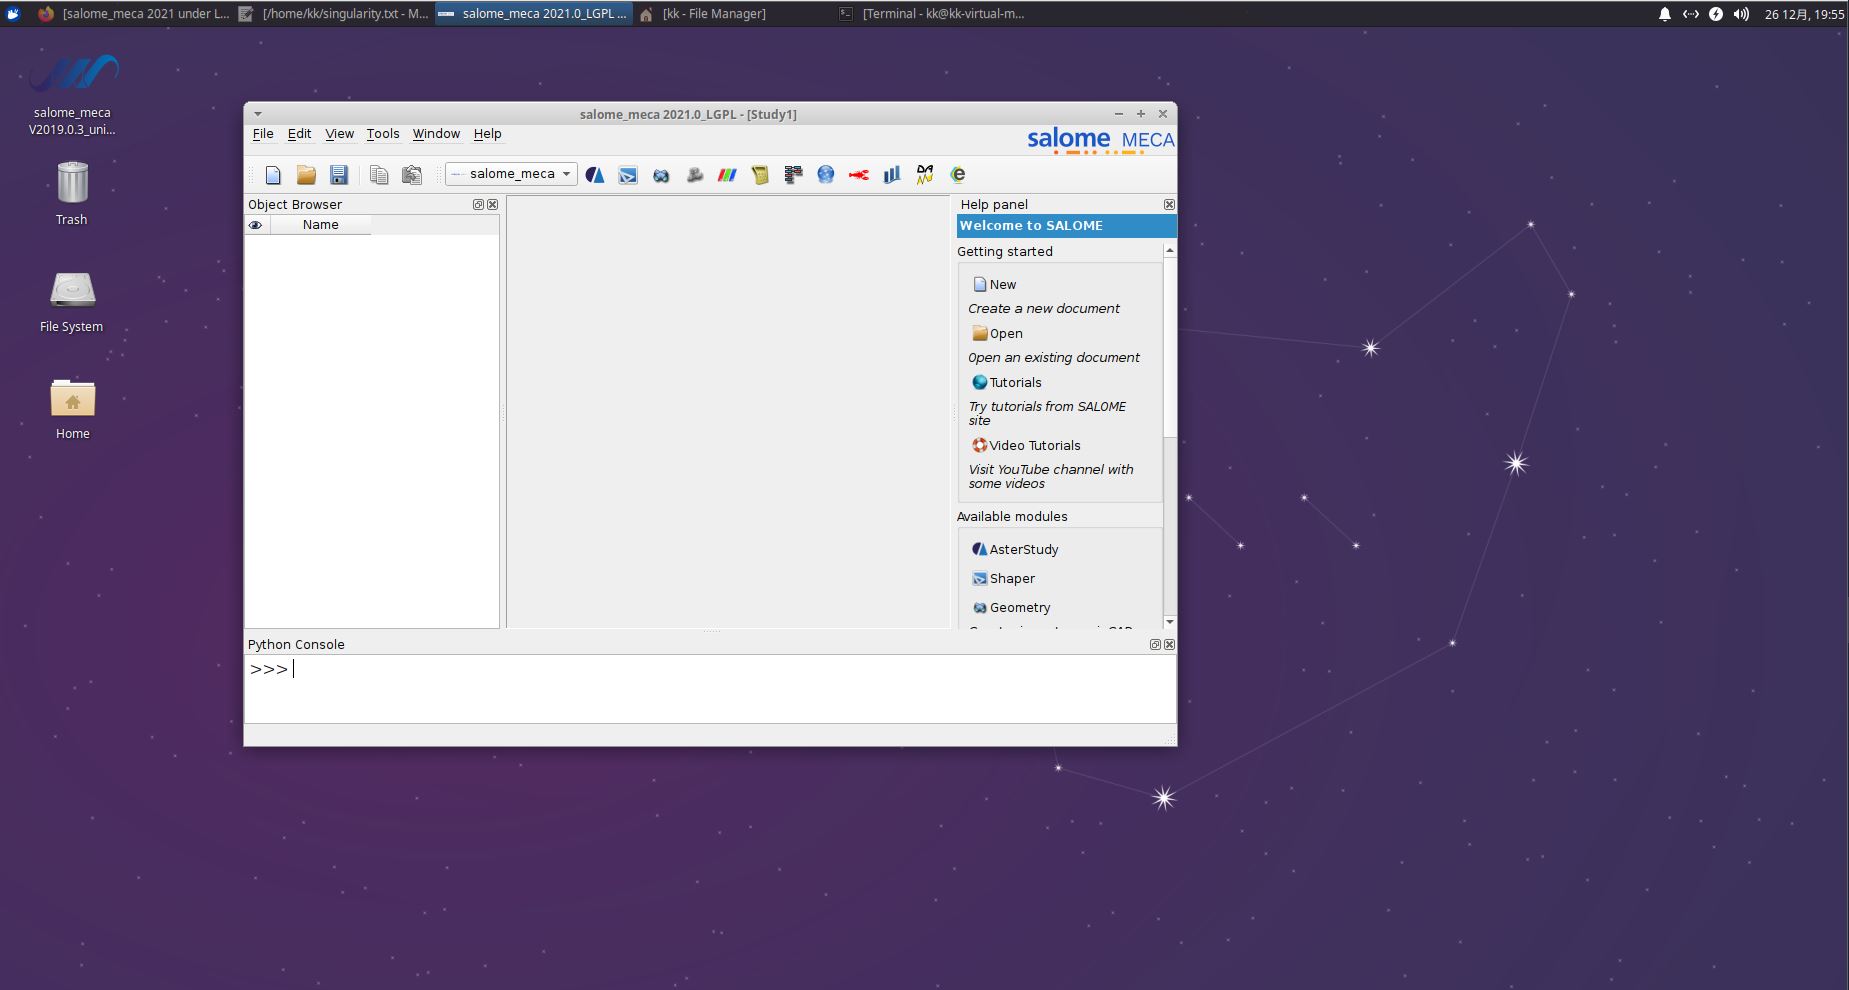This screenshot has width=1849, height=990.
Task: Click the Shaper module link
Action: click(1012, 579)
